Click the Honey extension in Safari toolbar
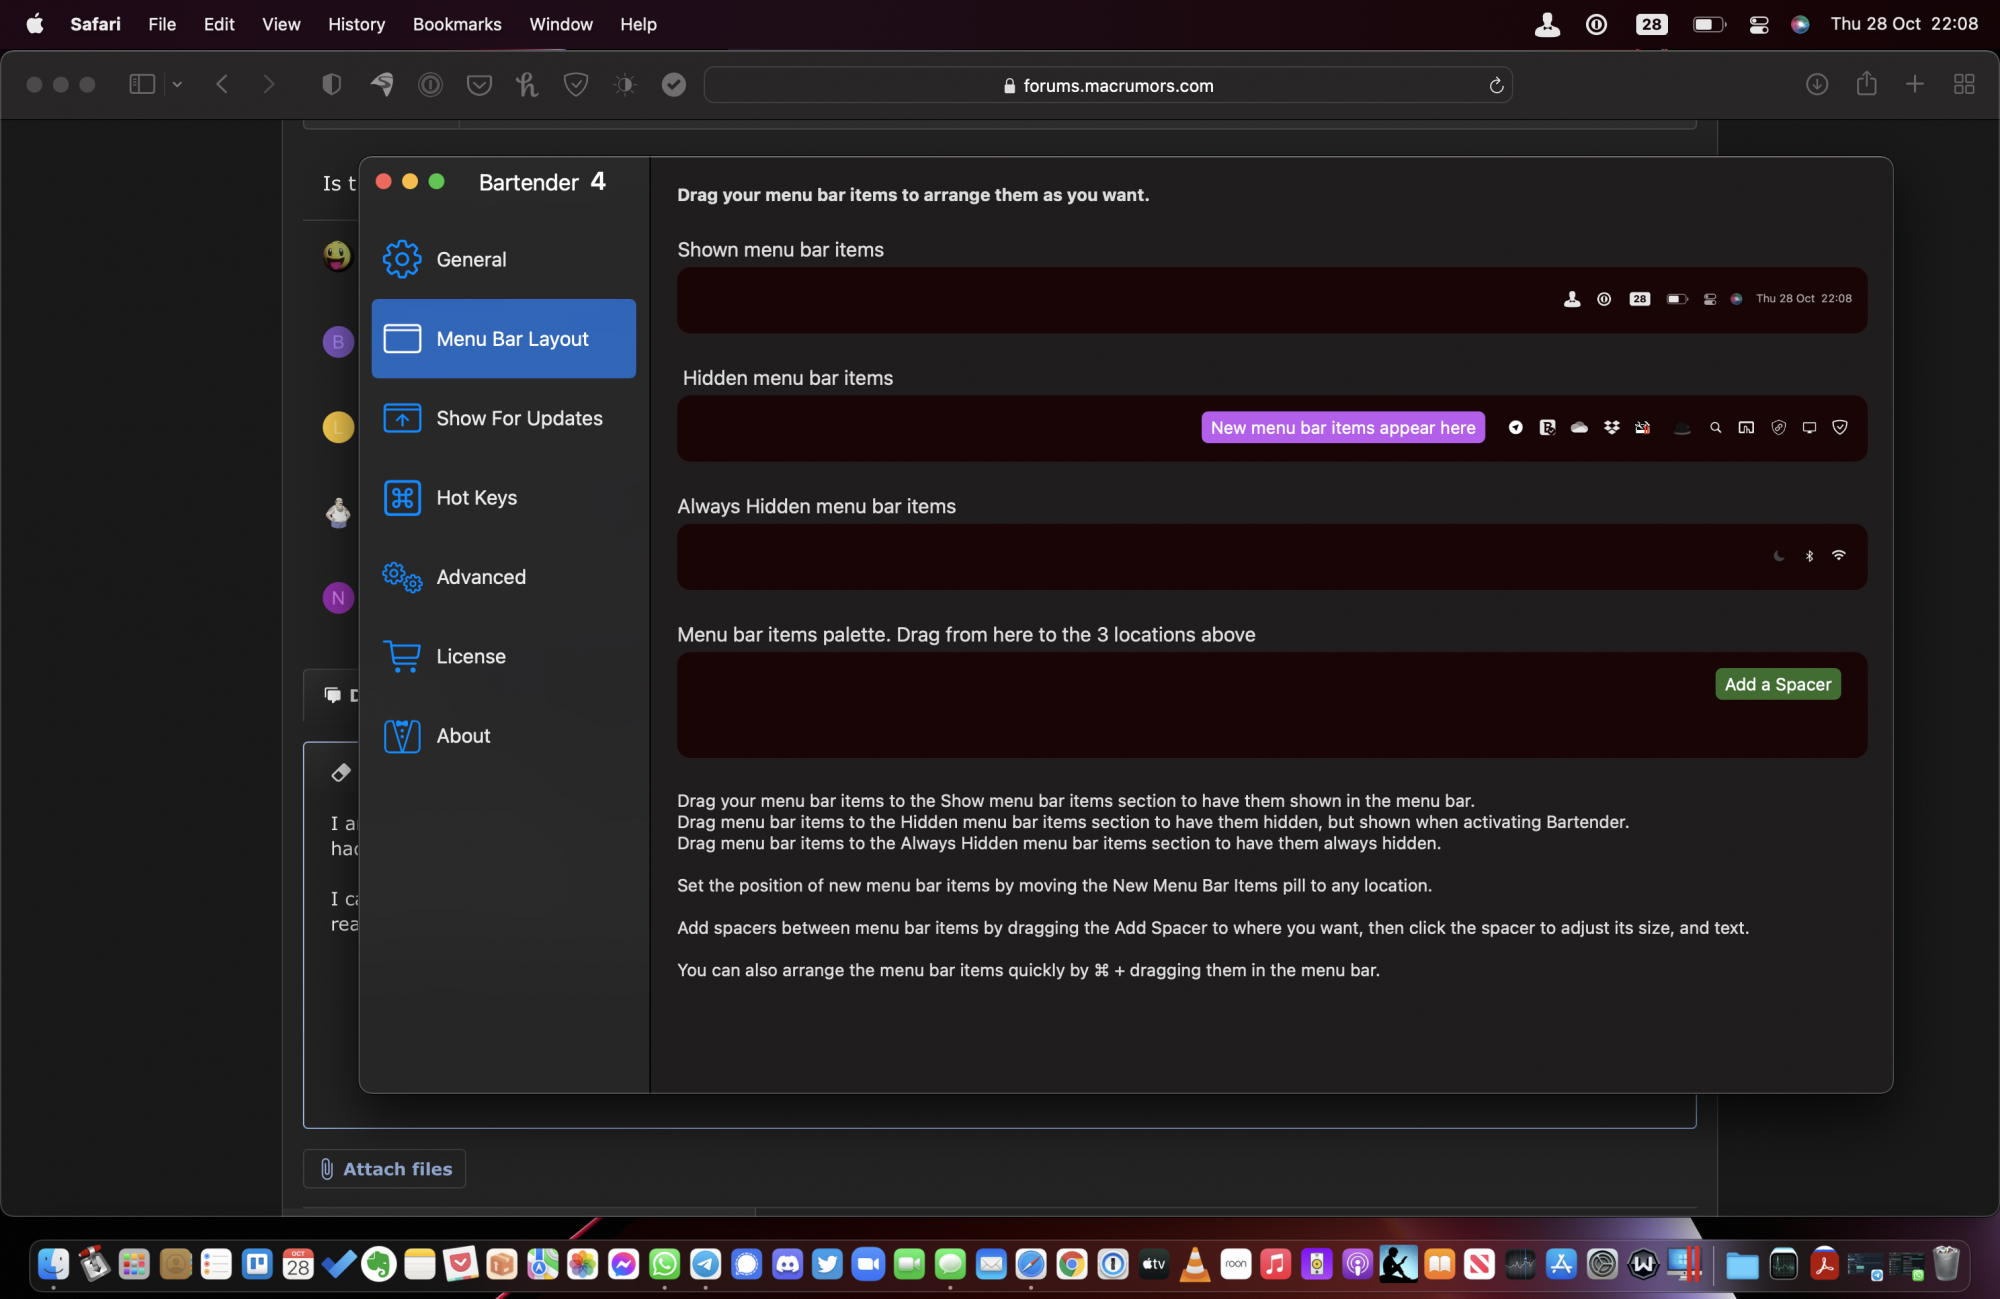This screenshot has height=1299, width=2000. pyautogui.click(x=527, y=85)
